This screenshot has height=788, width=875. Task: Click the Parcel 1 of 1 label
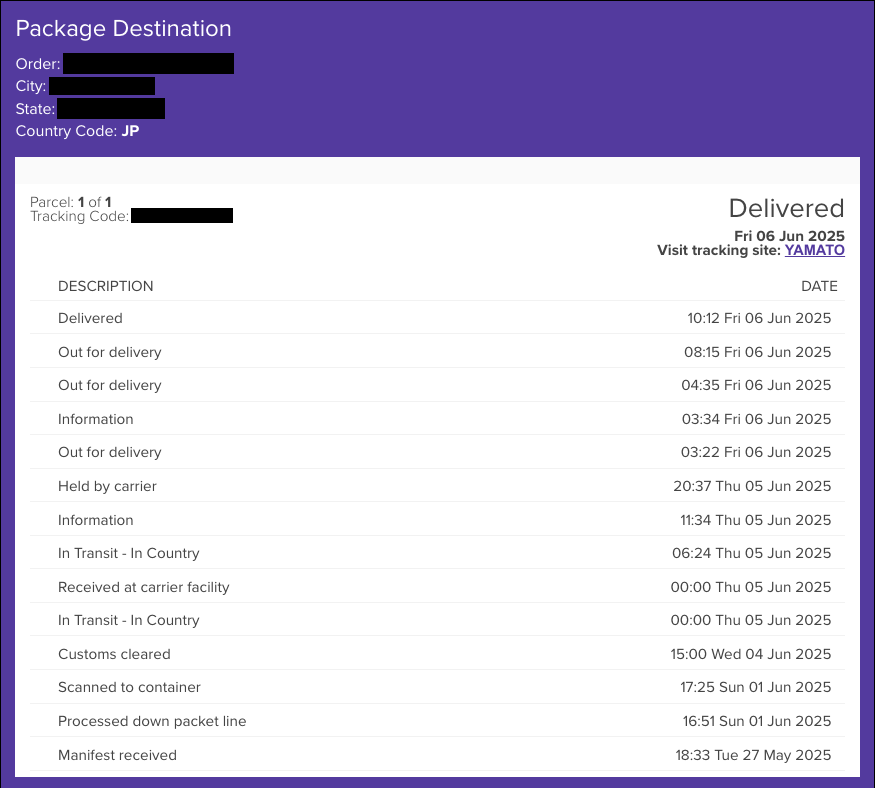click(71, 202)
